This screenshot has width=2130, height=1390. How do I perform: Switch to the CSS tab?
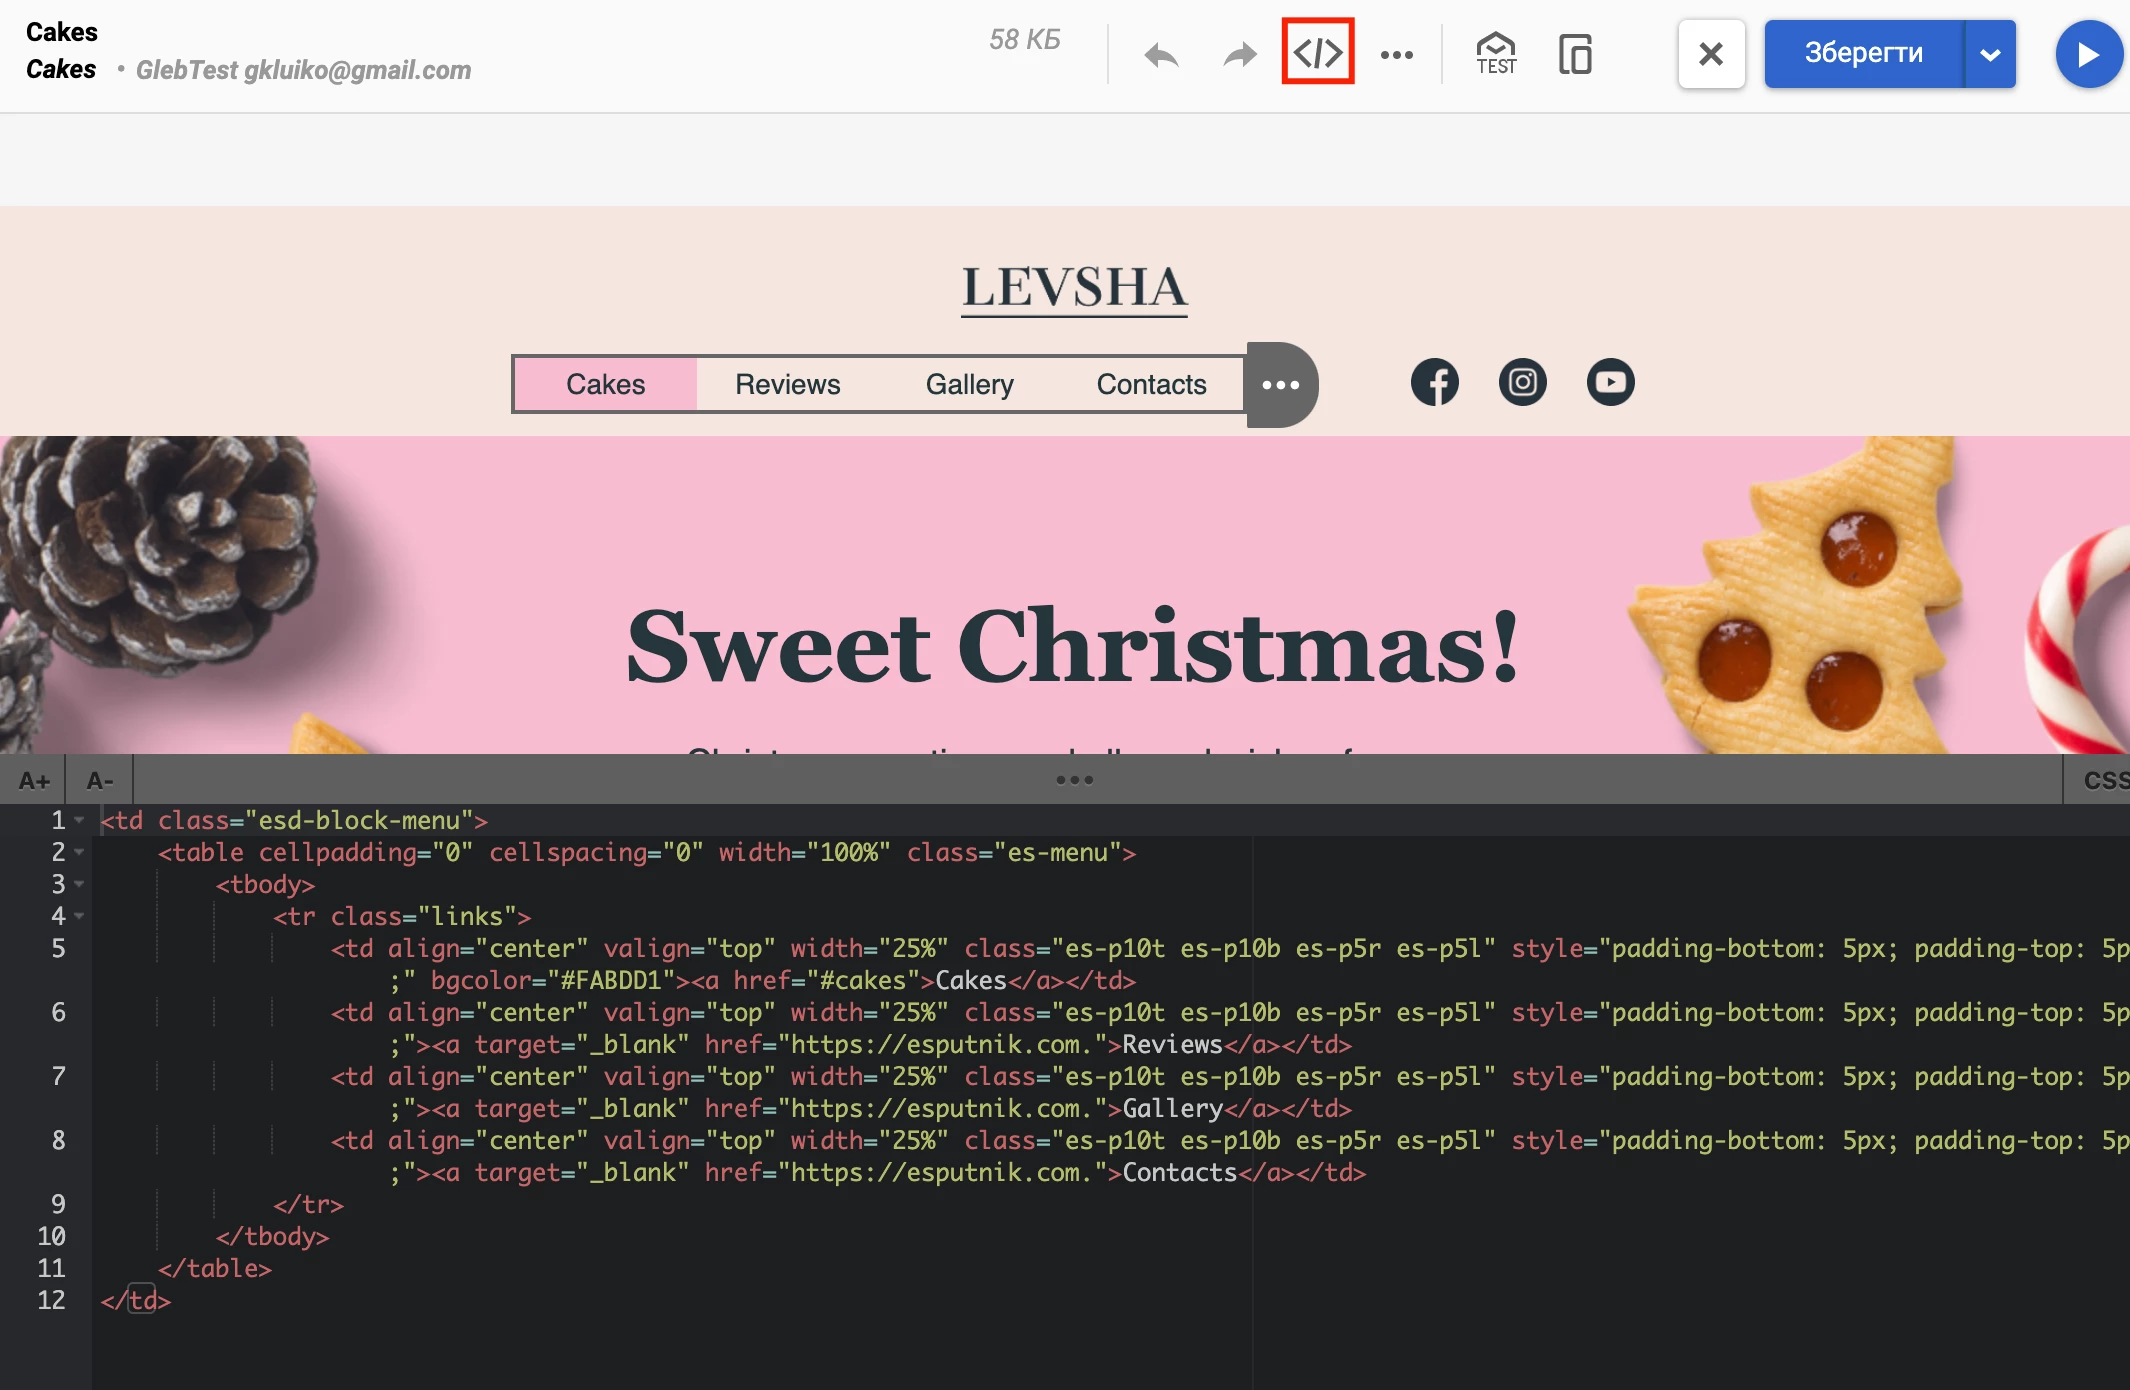pyautogui.click(x=2104, y=780)
